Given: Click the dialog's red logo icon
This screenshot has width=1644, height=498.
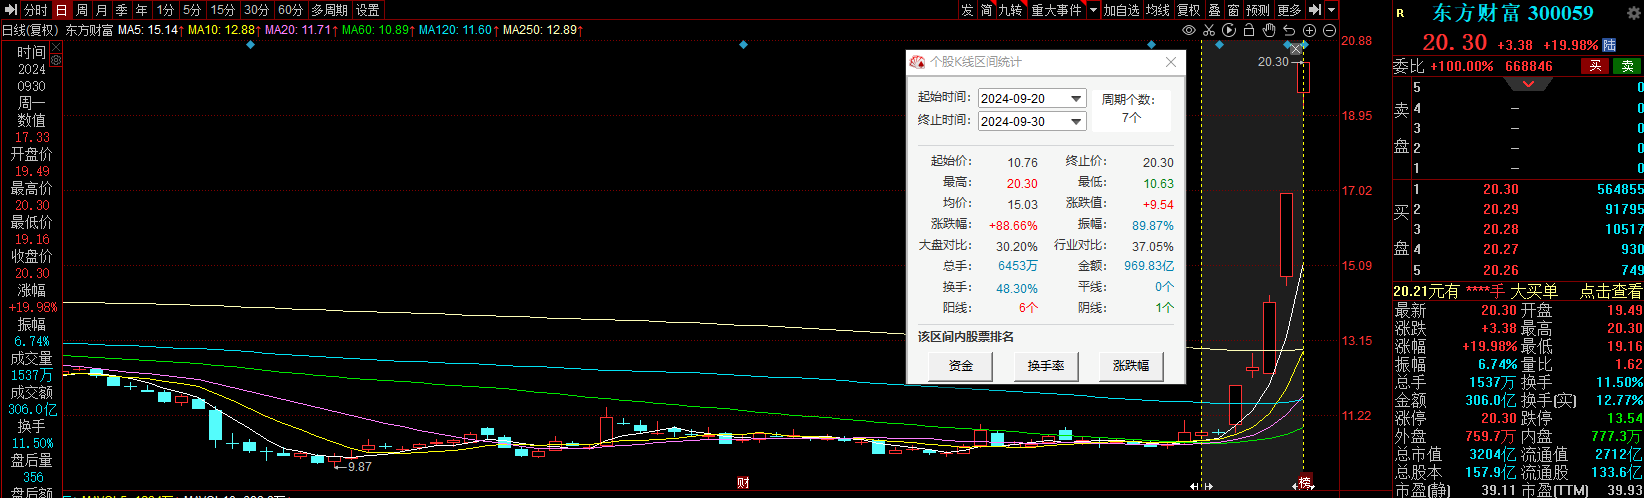Looking at the screenshot, I should (x=917, y=62).
